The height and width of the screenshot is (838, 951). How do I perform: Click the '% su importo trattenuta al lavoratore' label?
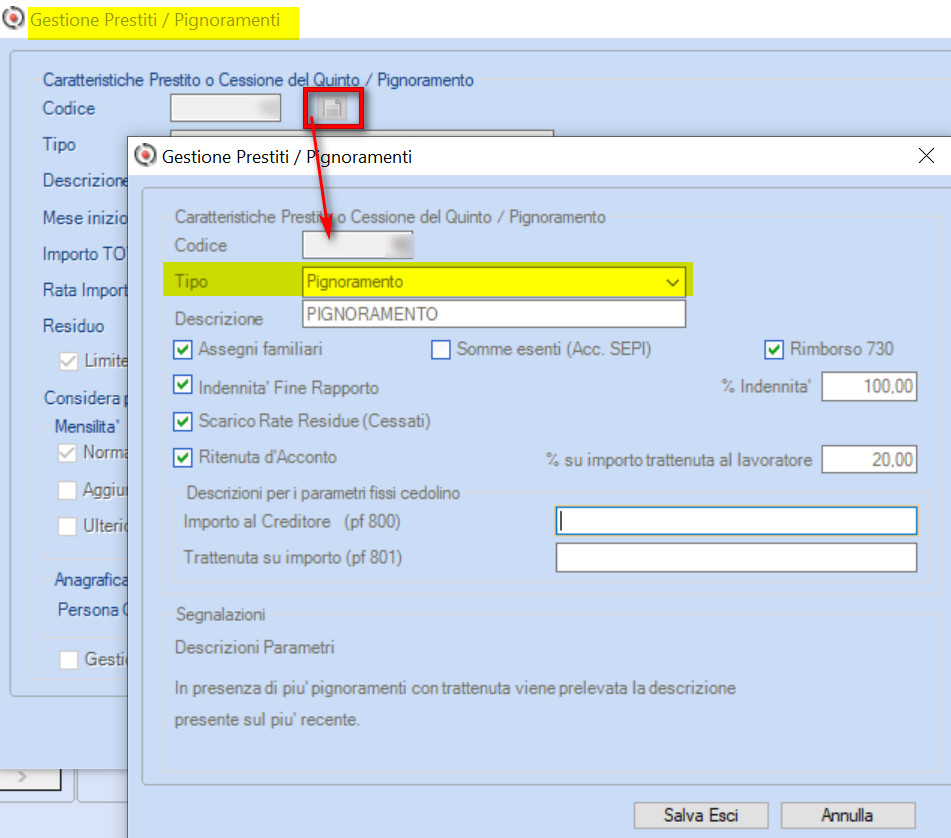[x=679, y=460]
